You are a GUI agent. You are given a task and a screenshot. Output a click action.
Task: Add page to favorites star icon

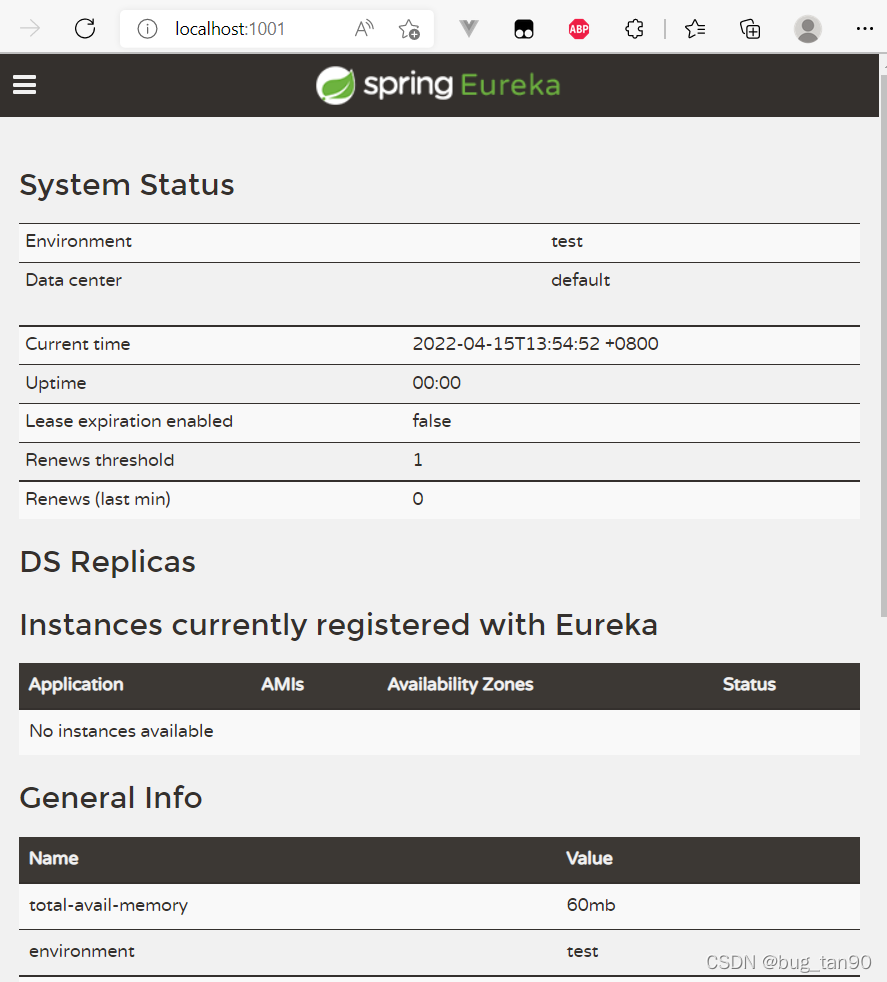click(x=409, y=29)
